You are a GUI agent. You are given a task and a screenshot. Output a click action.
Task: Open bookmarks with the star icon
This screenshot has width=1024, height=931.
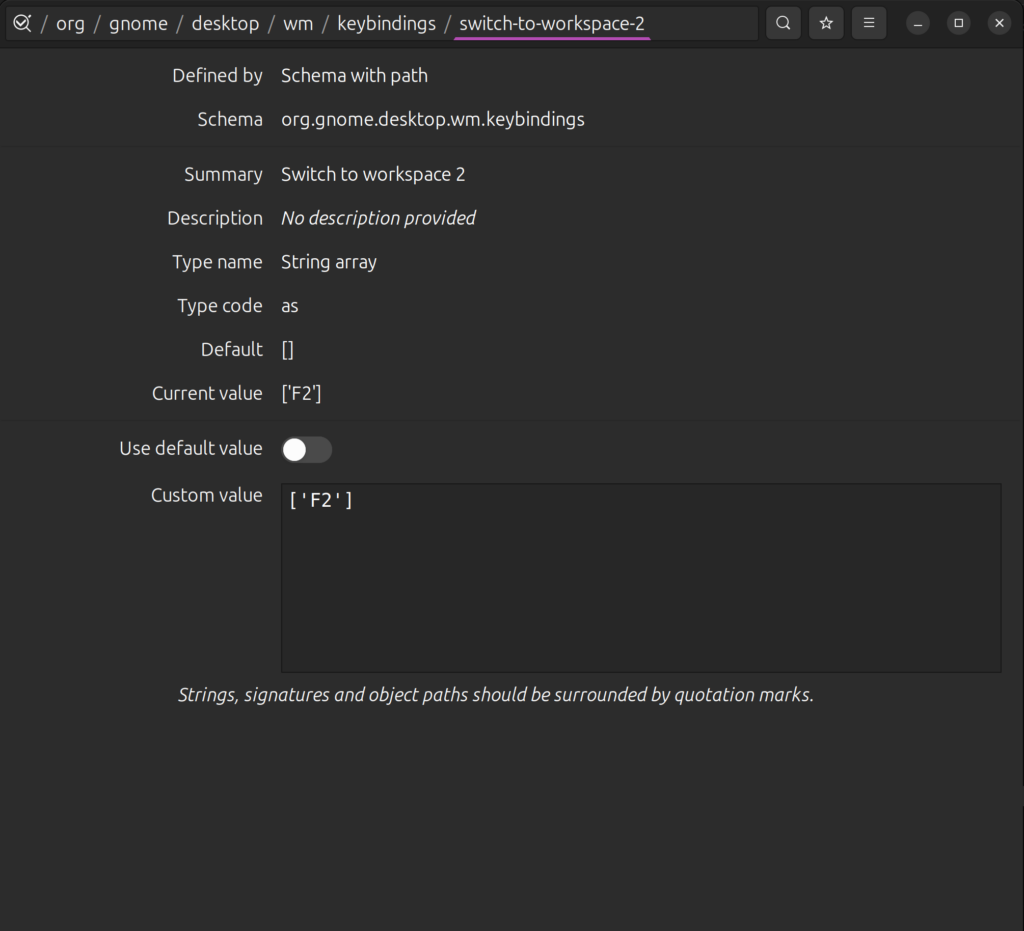click(x=826, y=23)
